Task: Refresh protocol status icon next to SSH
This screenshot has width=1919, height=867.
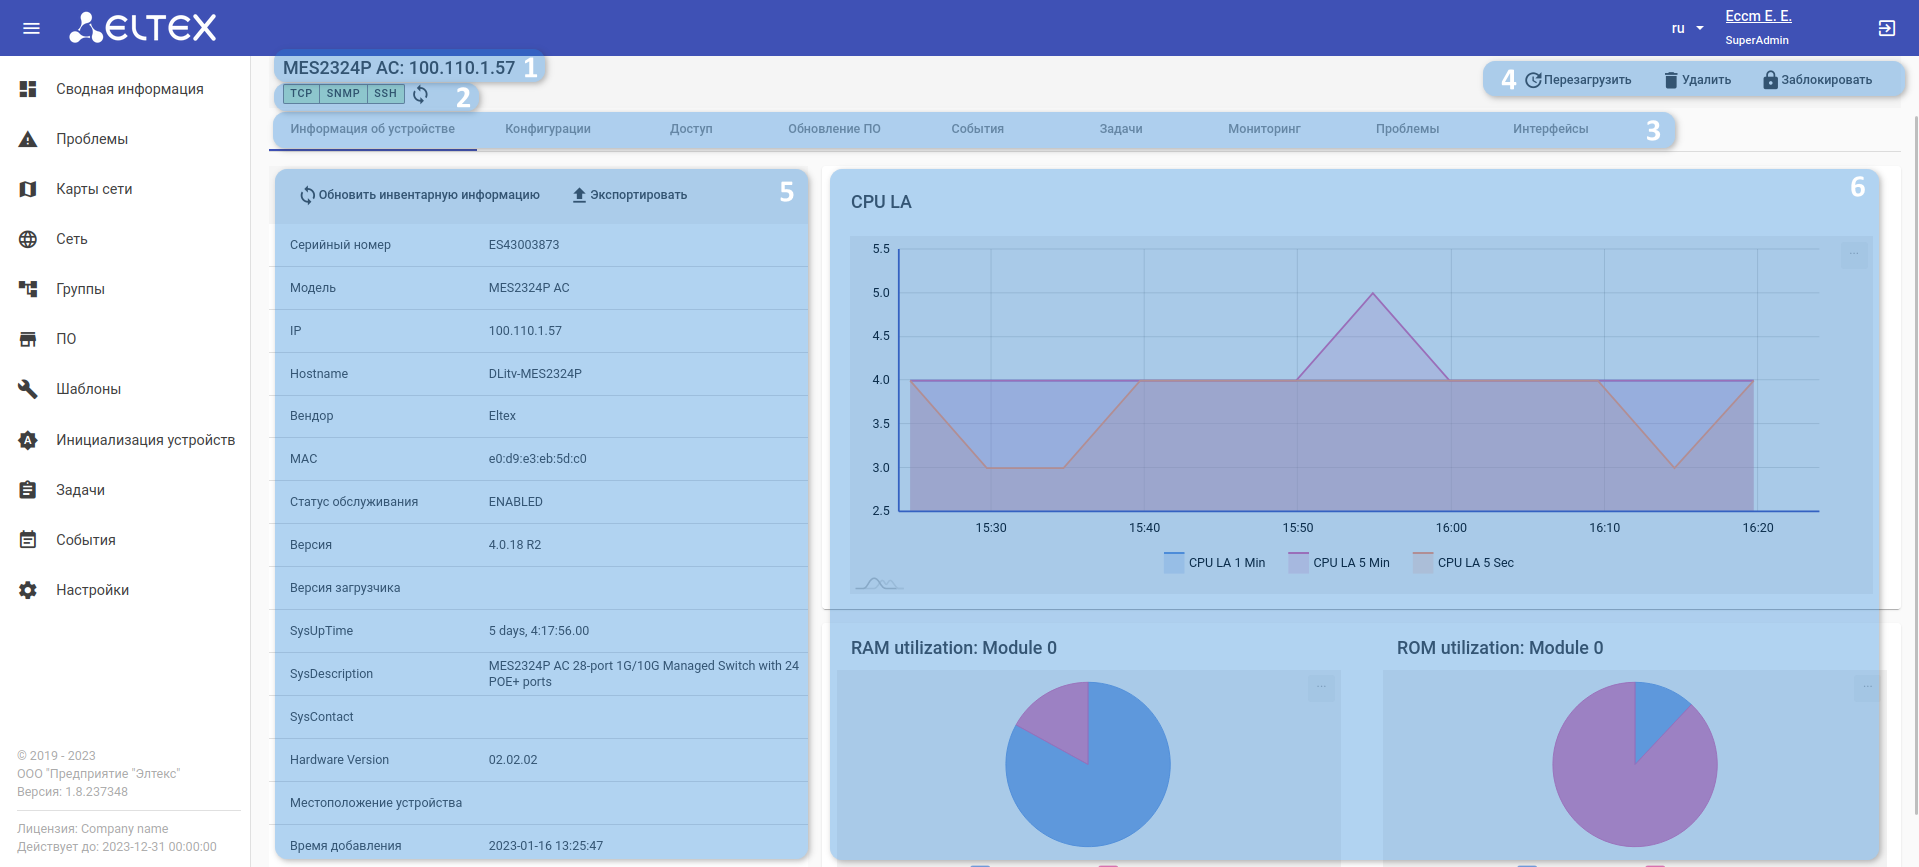Action: [x=420, y=94]
